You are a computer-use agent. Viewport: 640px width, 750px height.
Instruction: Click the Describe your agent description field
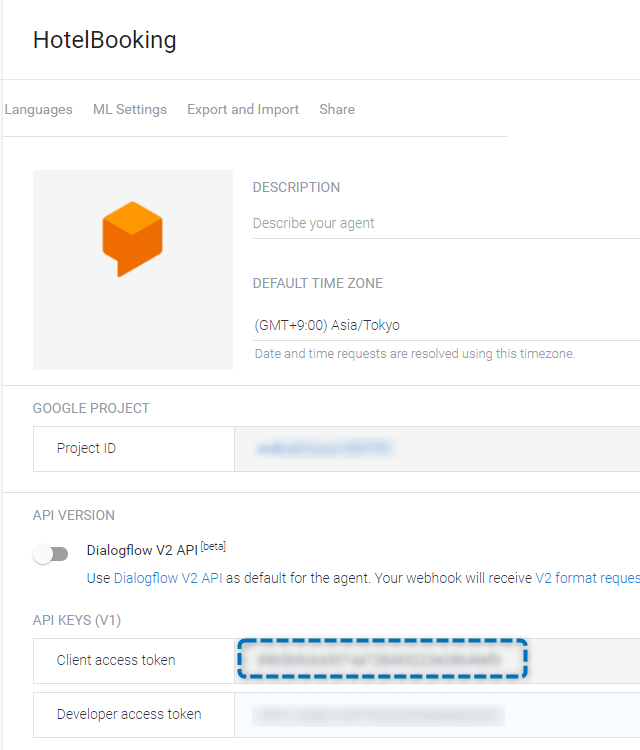click(446, 223)
